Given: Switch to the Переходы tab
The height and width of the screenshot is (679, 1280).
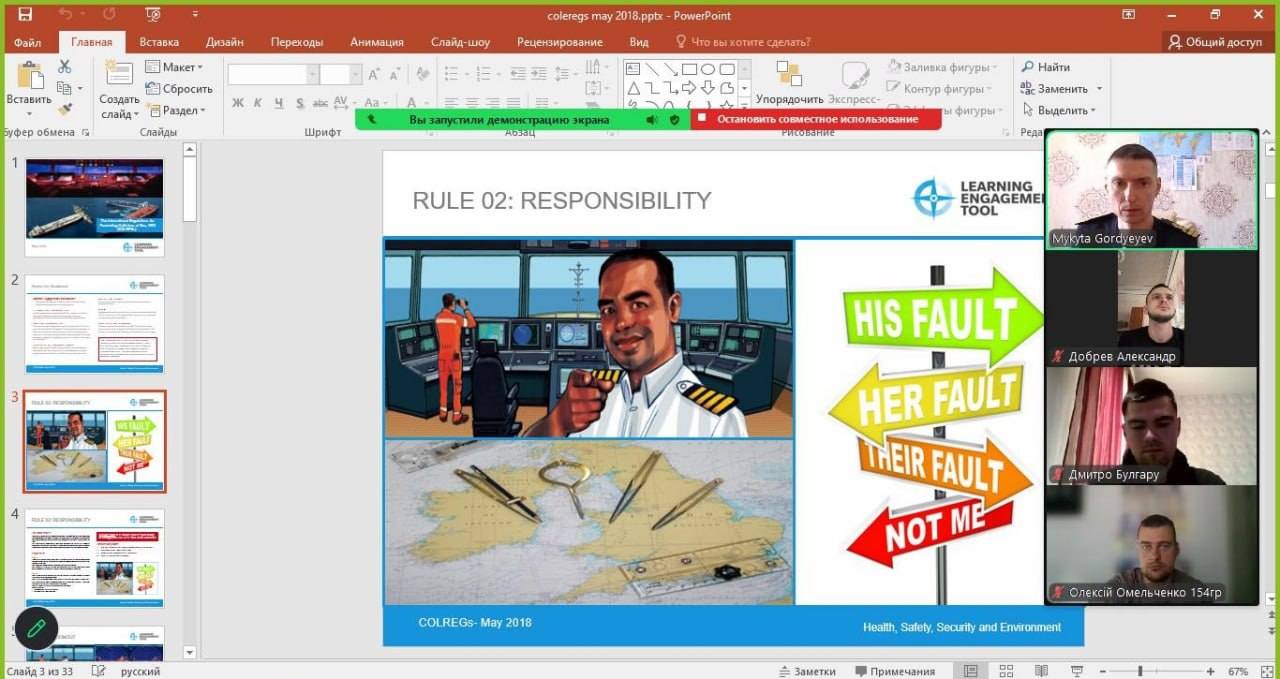Looking at the screenshot, I should click(297, 42).
